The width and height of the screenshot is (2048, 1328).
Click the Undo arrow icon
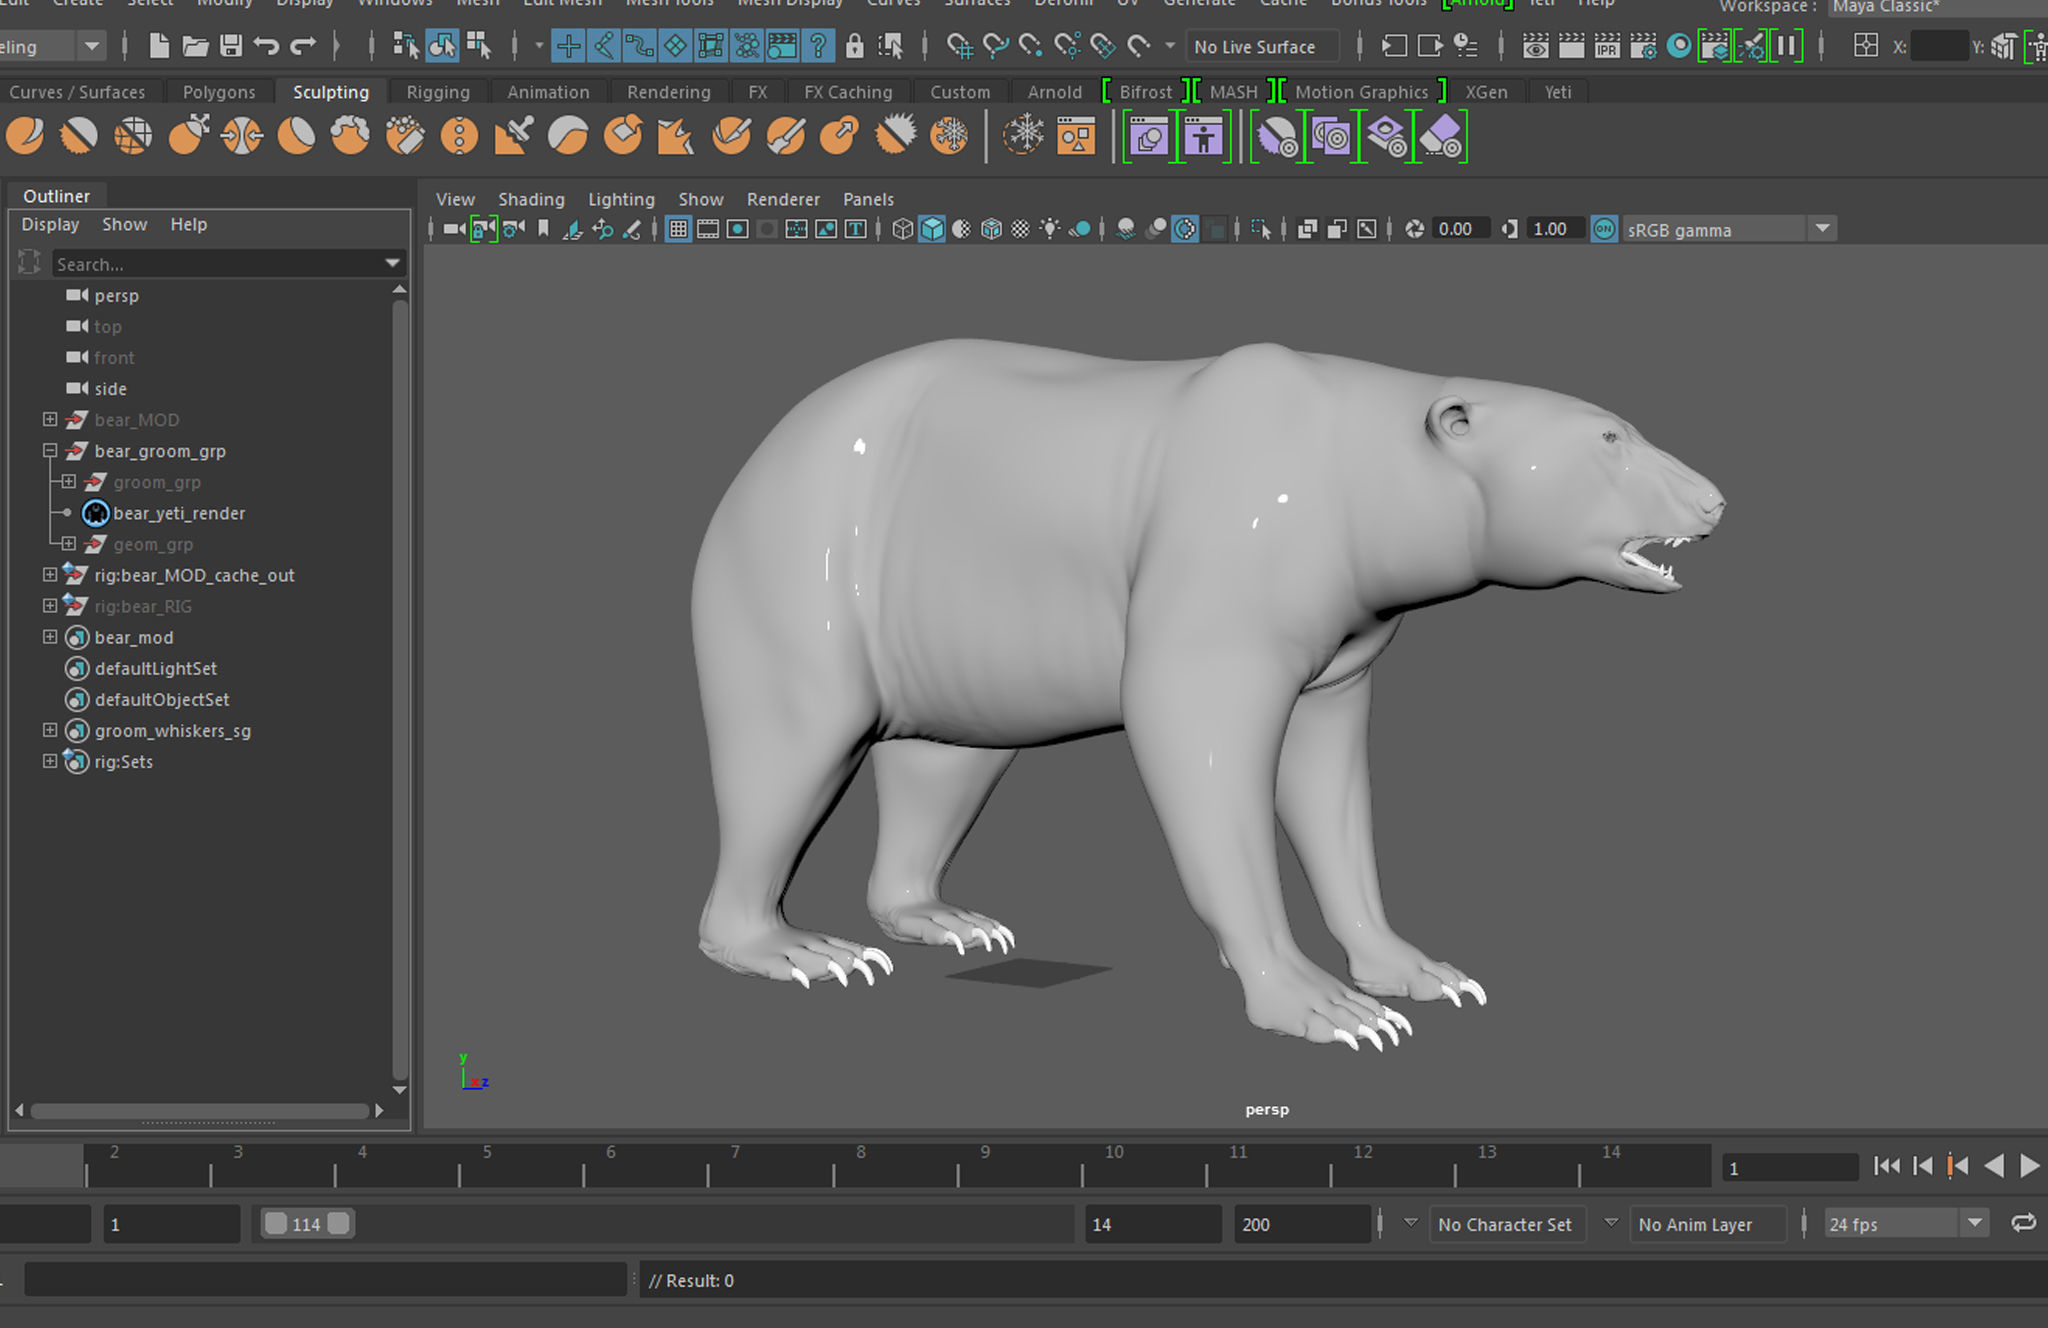click(x=266, y=45)
